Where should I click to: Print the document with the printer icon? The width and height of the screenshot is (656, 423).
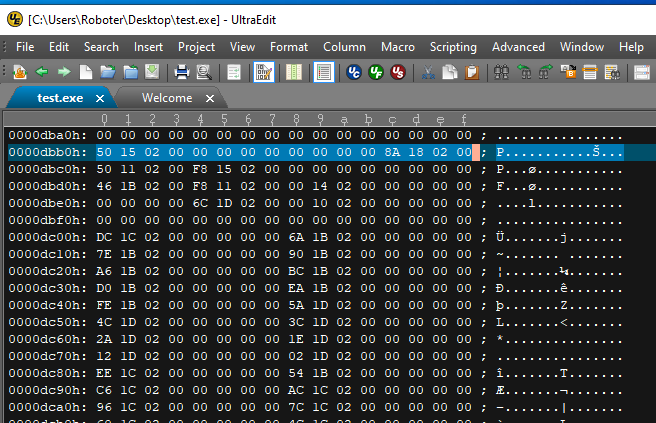[x=182, y=72]
